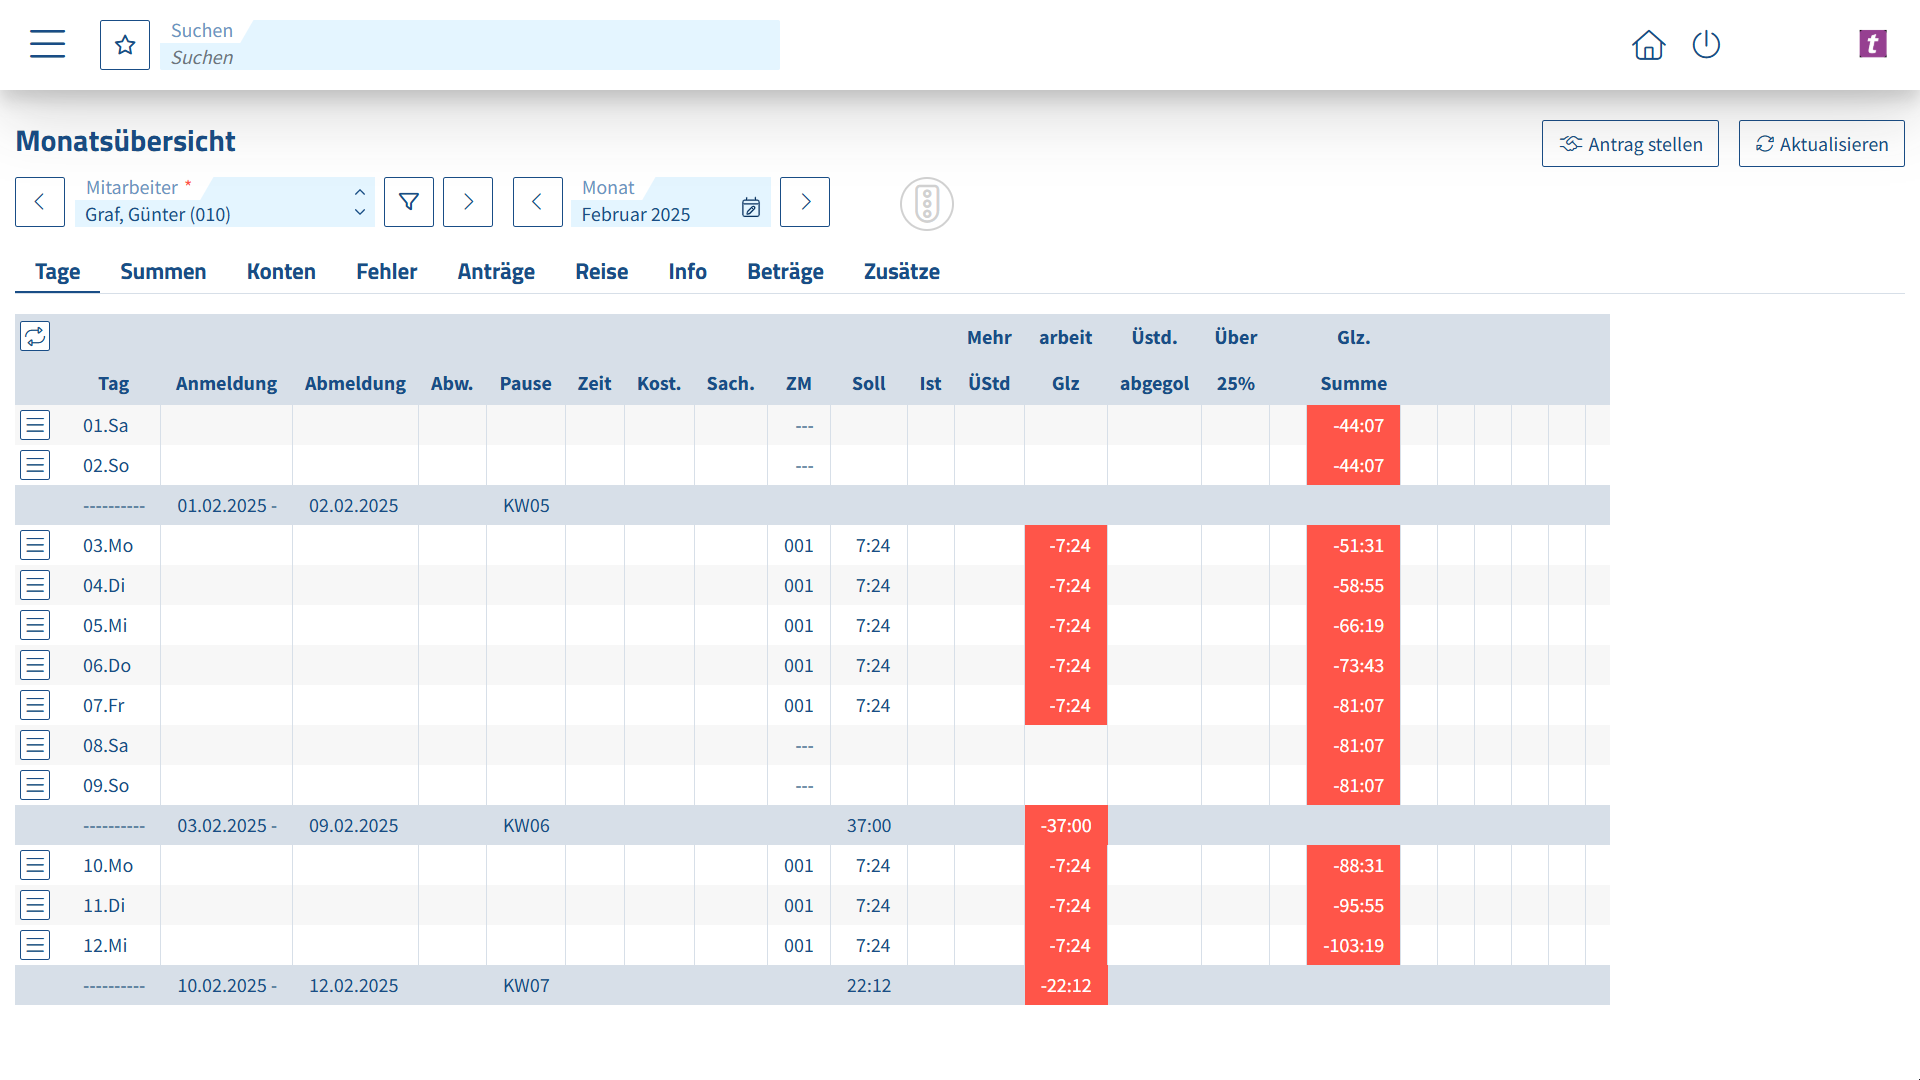This screenshot has height=1080, width=1920.
Task: Go to previous month arrow
Action: [x=537, y=202]
